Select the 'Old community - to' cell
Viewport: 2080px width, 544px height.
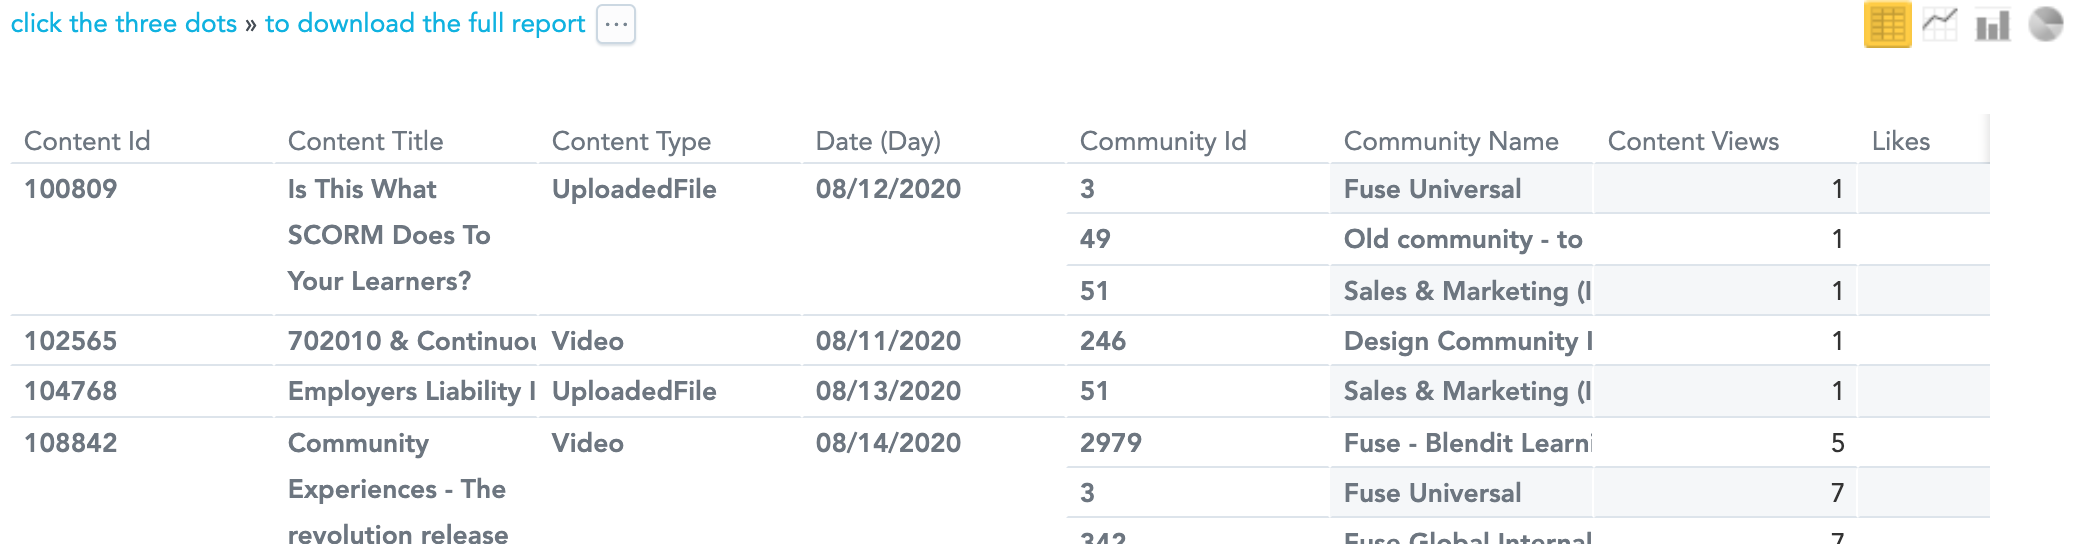click(x=1462, y=239)
